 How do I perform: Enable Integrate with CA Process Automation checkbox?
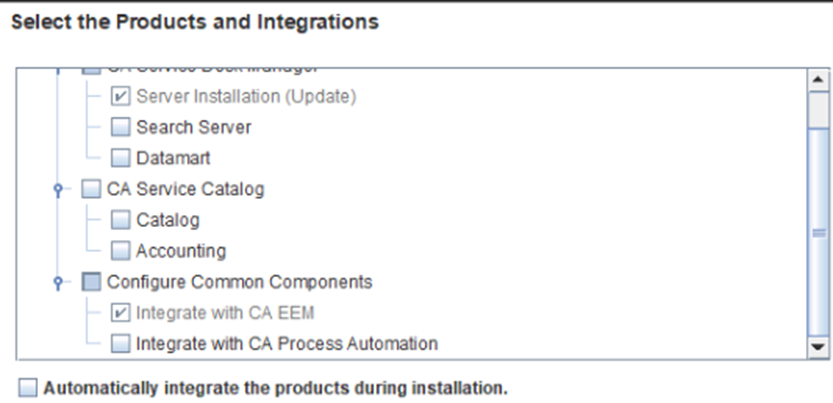click(120, 344)
